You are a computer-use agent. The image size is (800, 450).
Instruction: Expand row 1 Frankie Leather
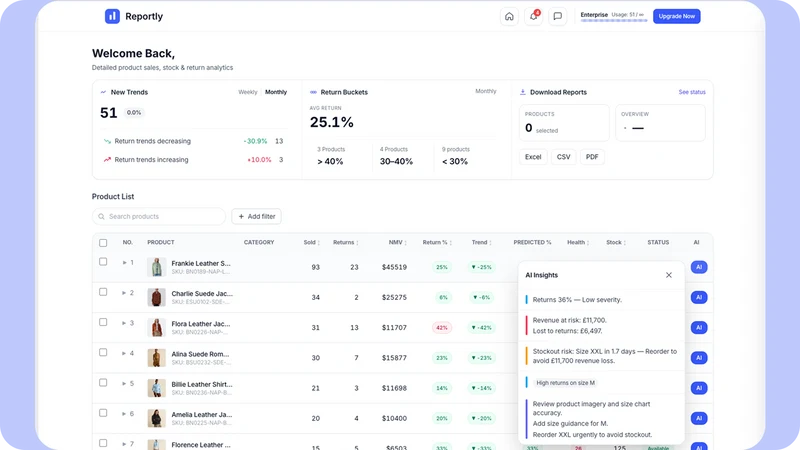(x=124, y=263)
